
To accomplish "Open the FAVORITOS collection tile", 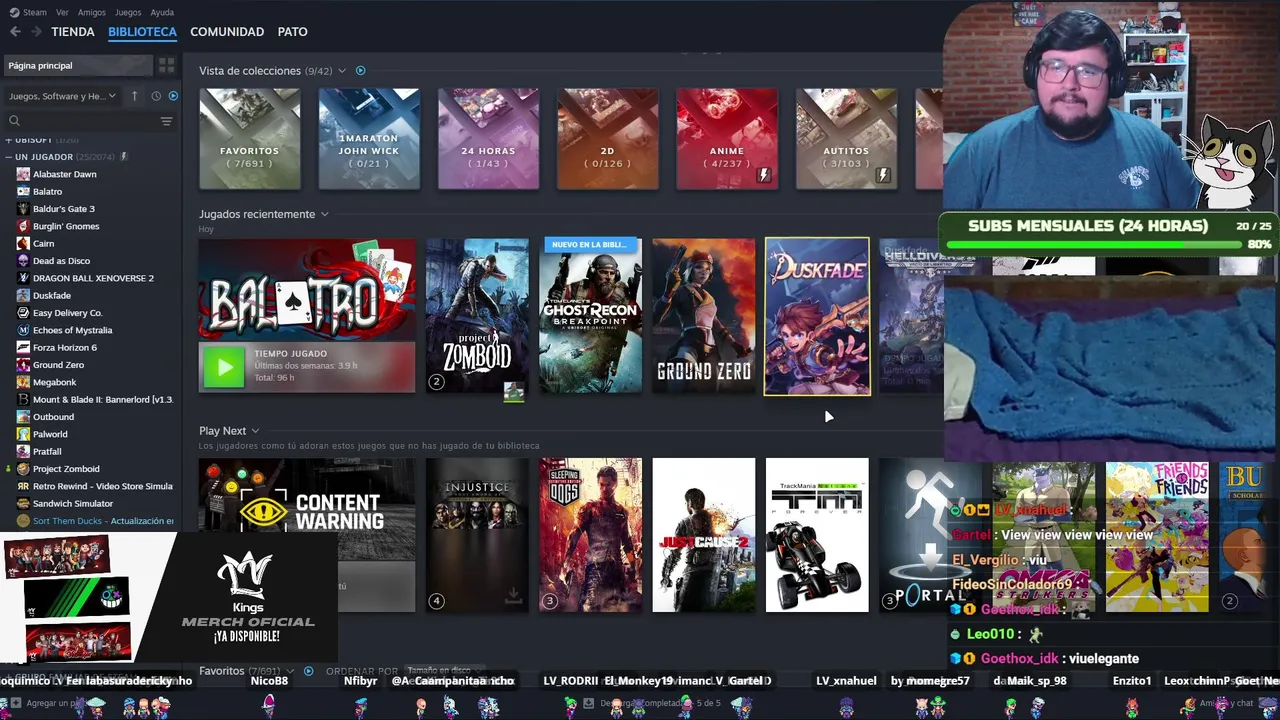I will coord(250,139).
